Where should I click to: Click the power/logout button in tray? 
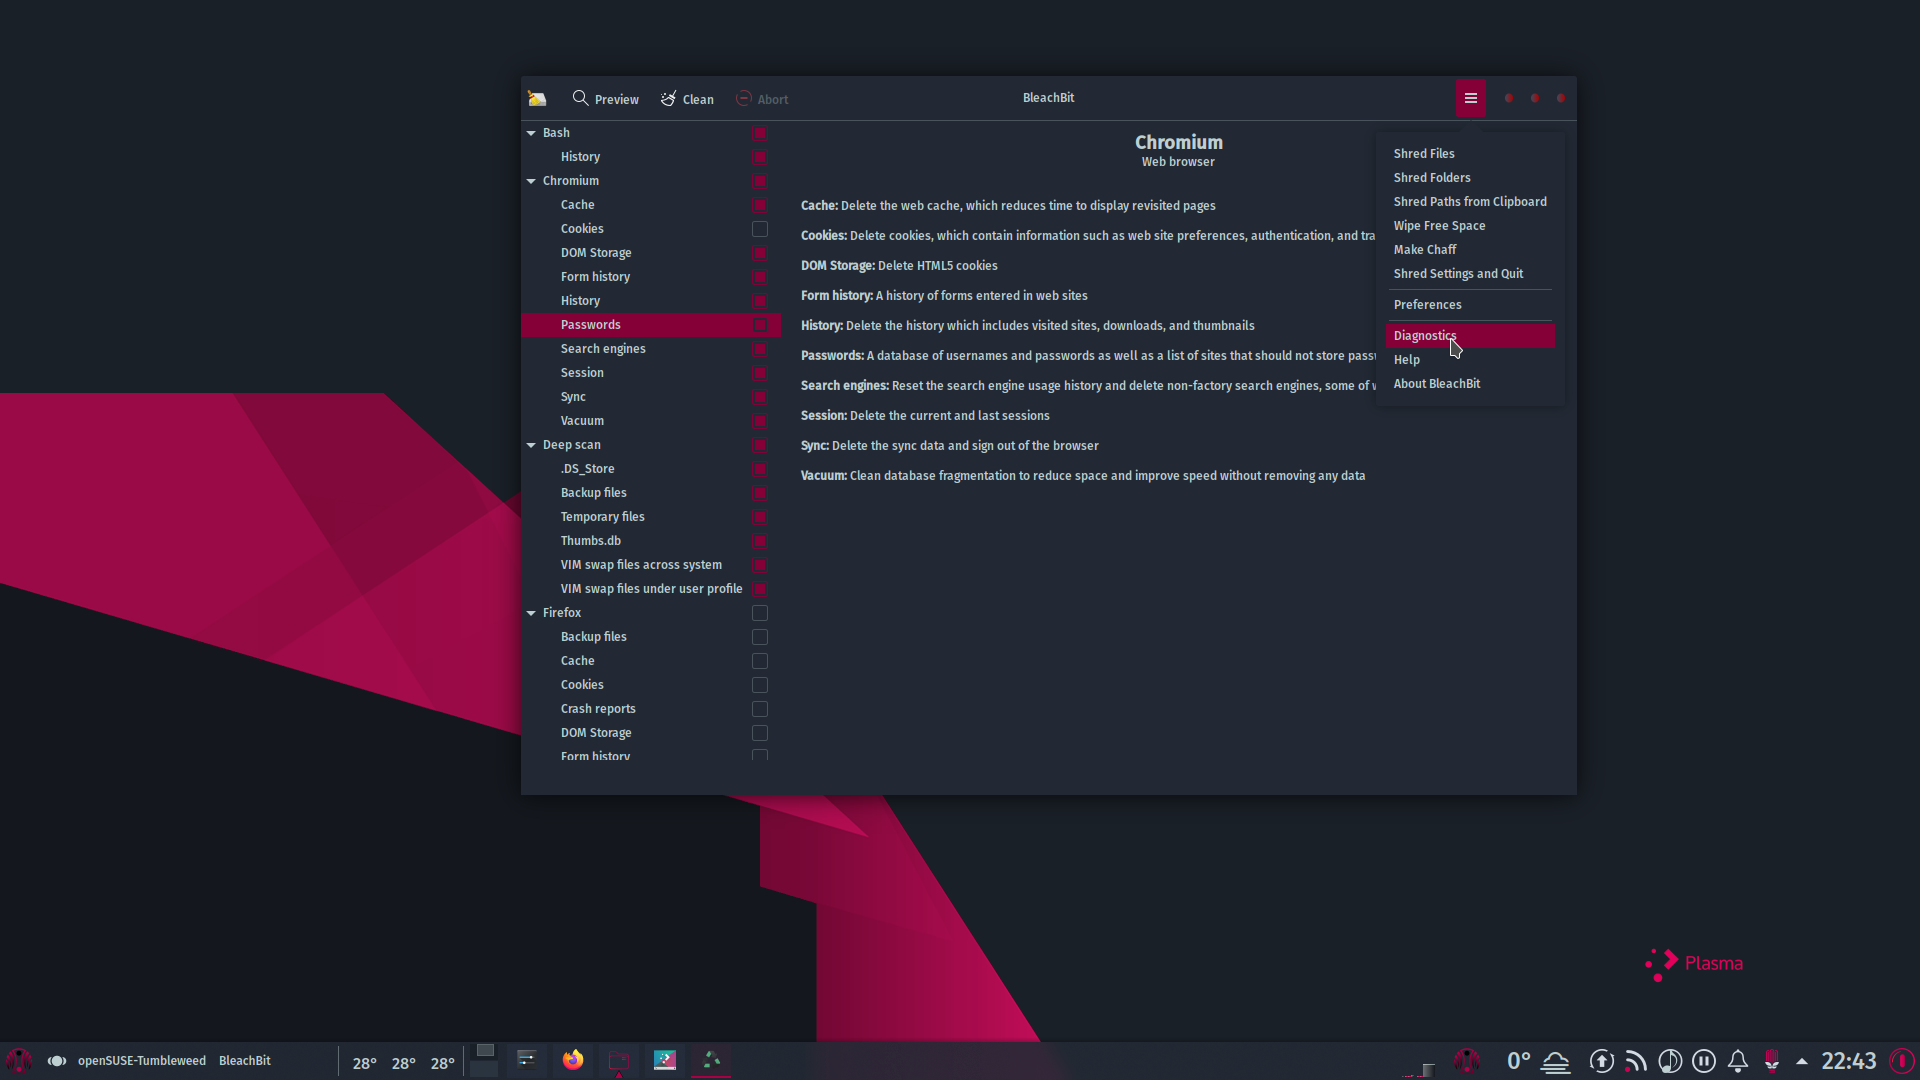pyautogui.click(x=1902, y=1061)
